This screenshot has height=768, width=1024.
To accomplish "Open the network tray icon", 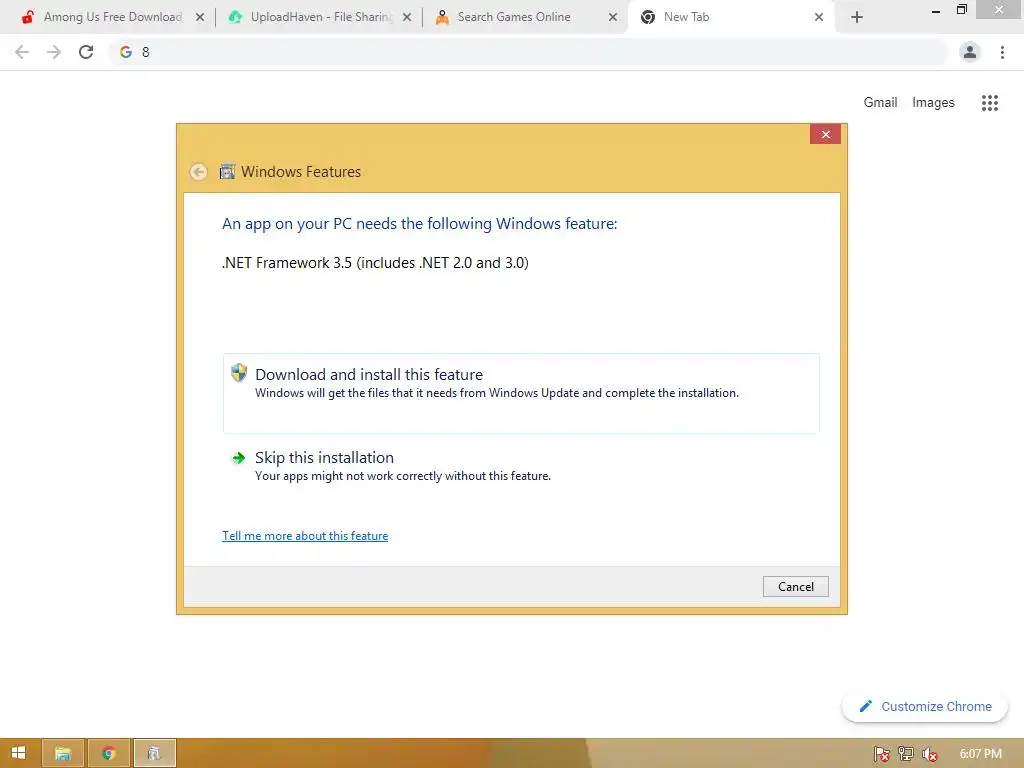I will (x=906, y=754).
